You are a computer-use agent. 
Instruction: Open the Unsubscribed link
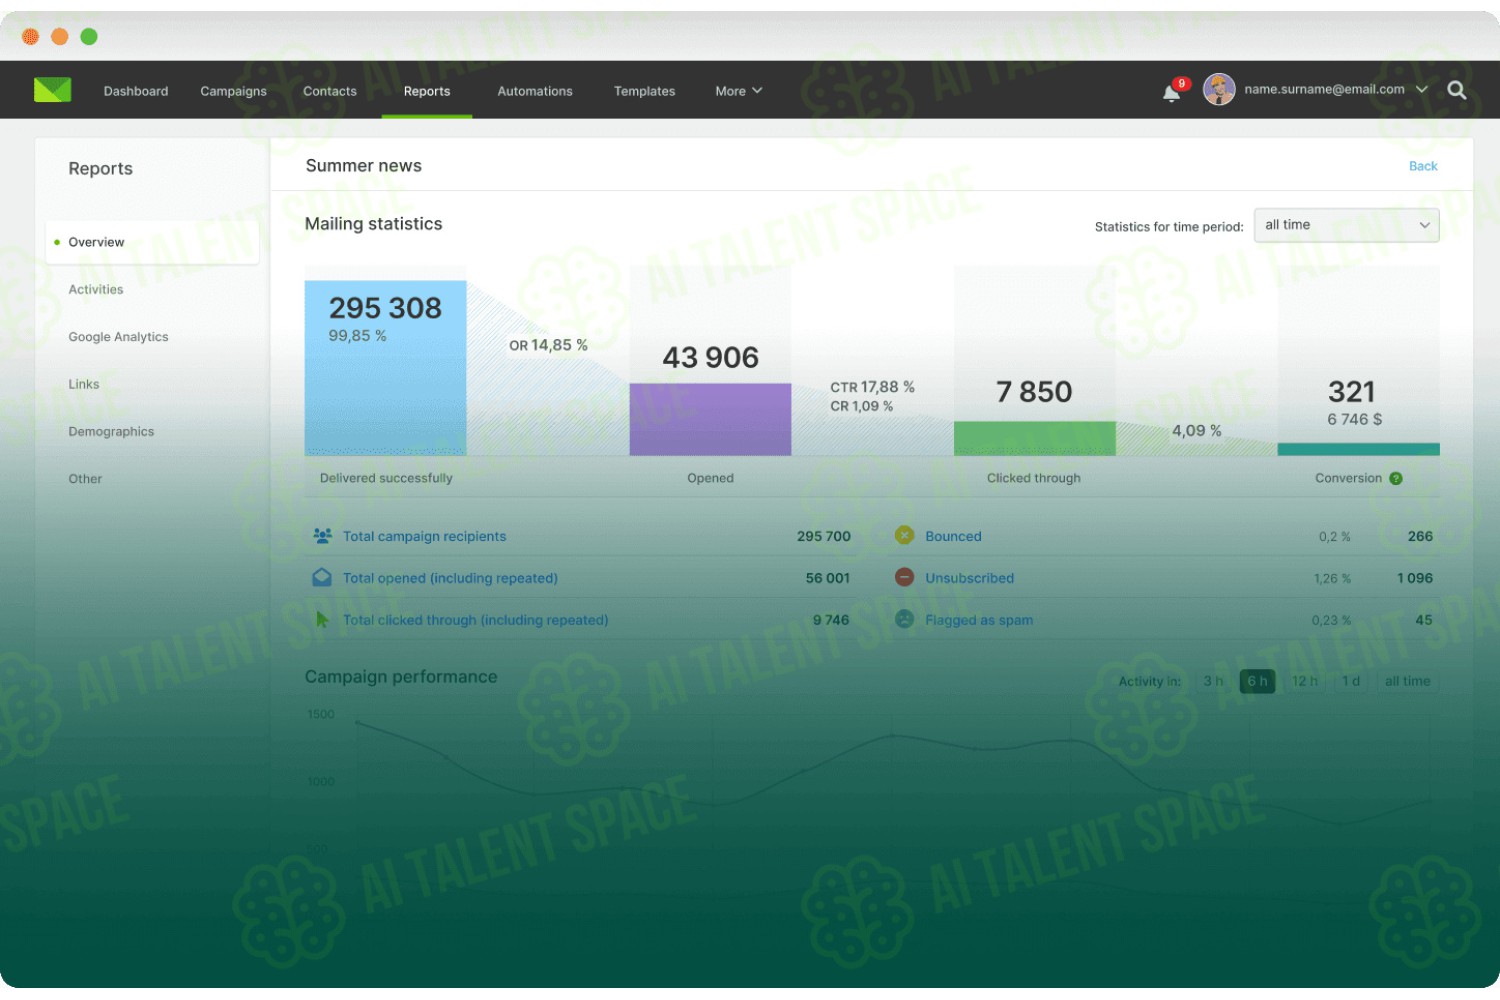coord(969,578)
